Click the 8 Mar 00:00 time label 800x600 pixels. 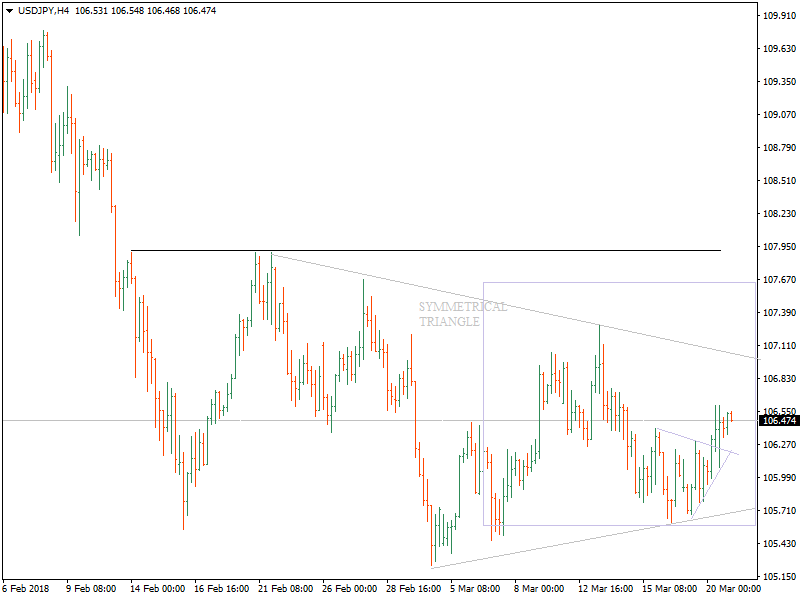click(539, 589)
